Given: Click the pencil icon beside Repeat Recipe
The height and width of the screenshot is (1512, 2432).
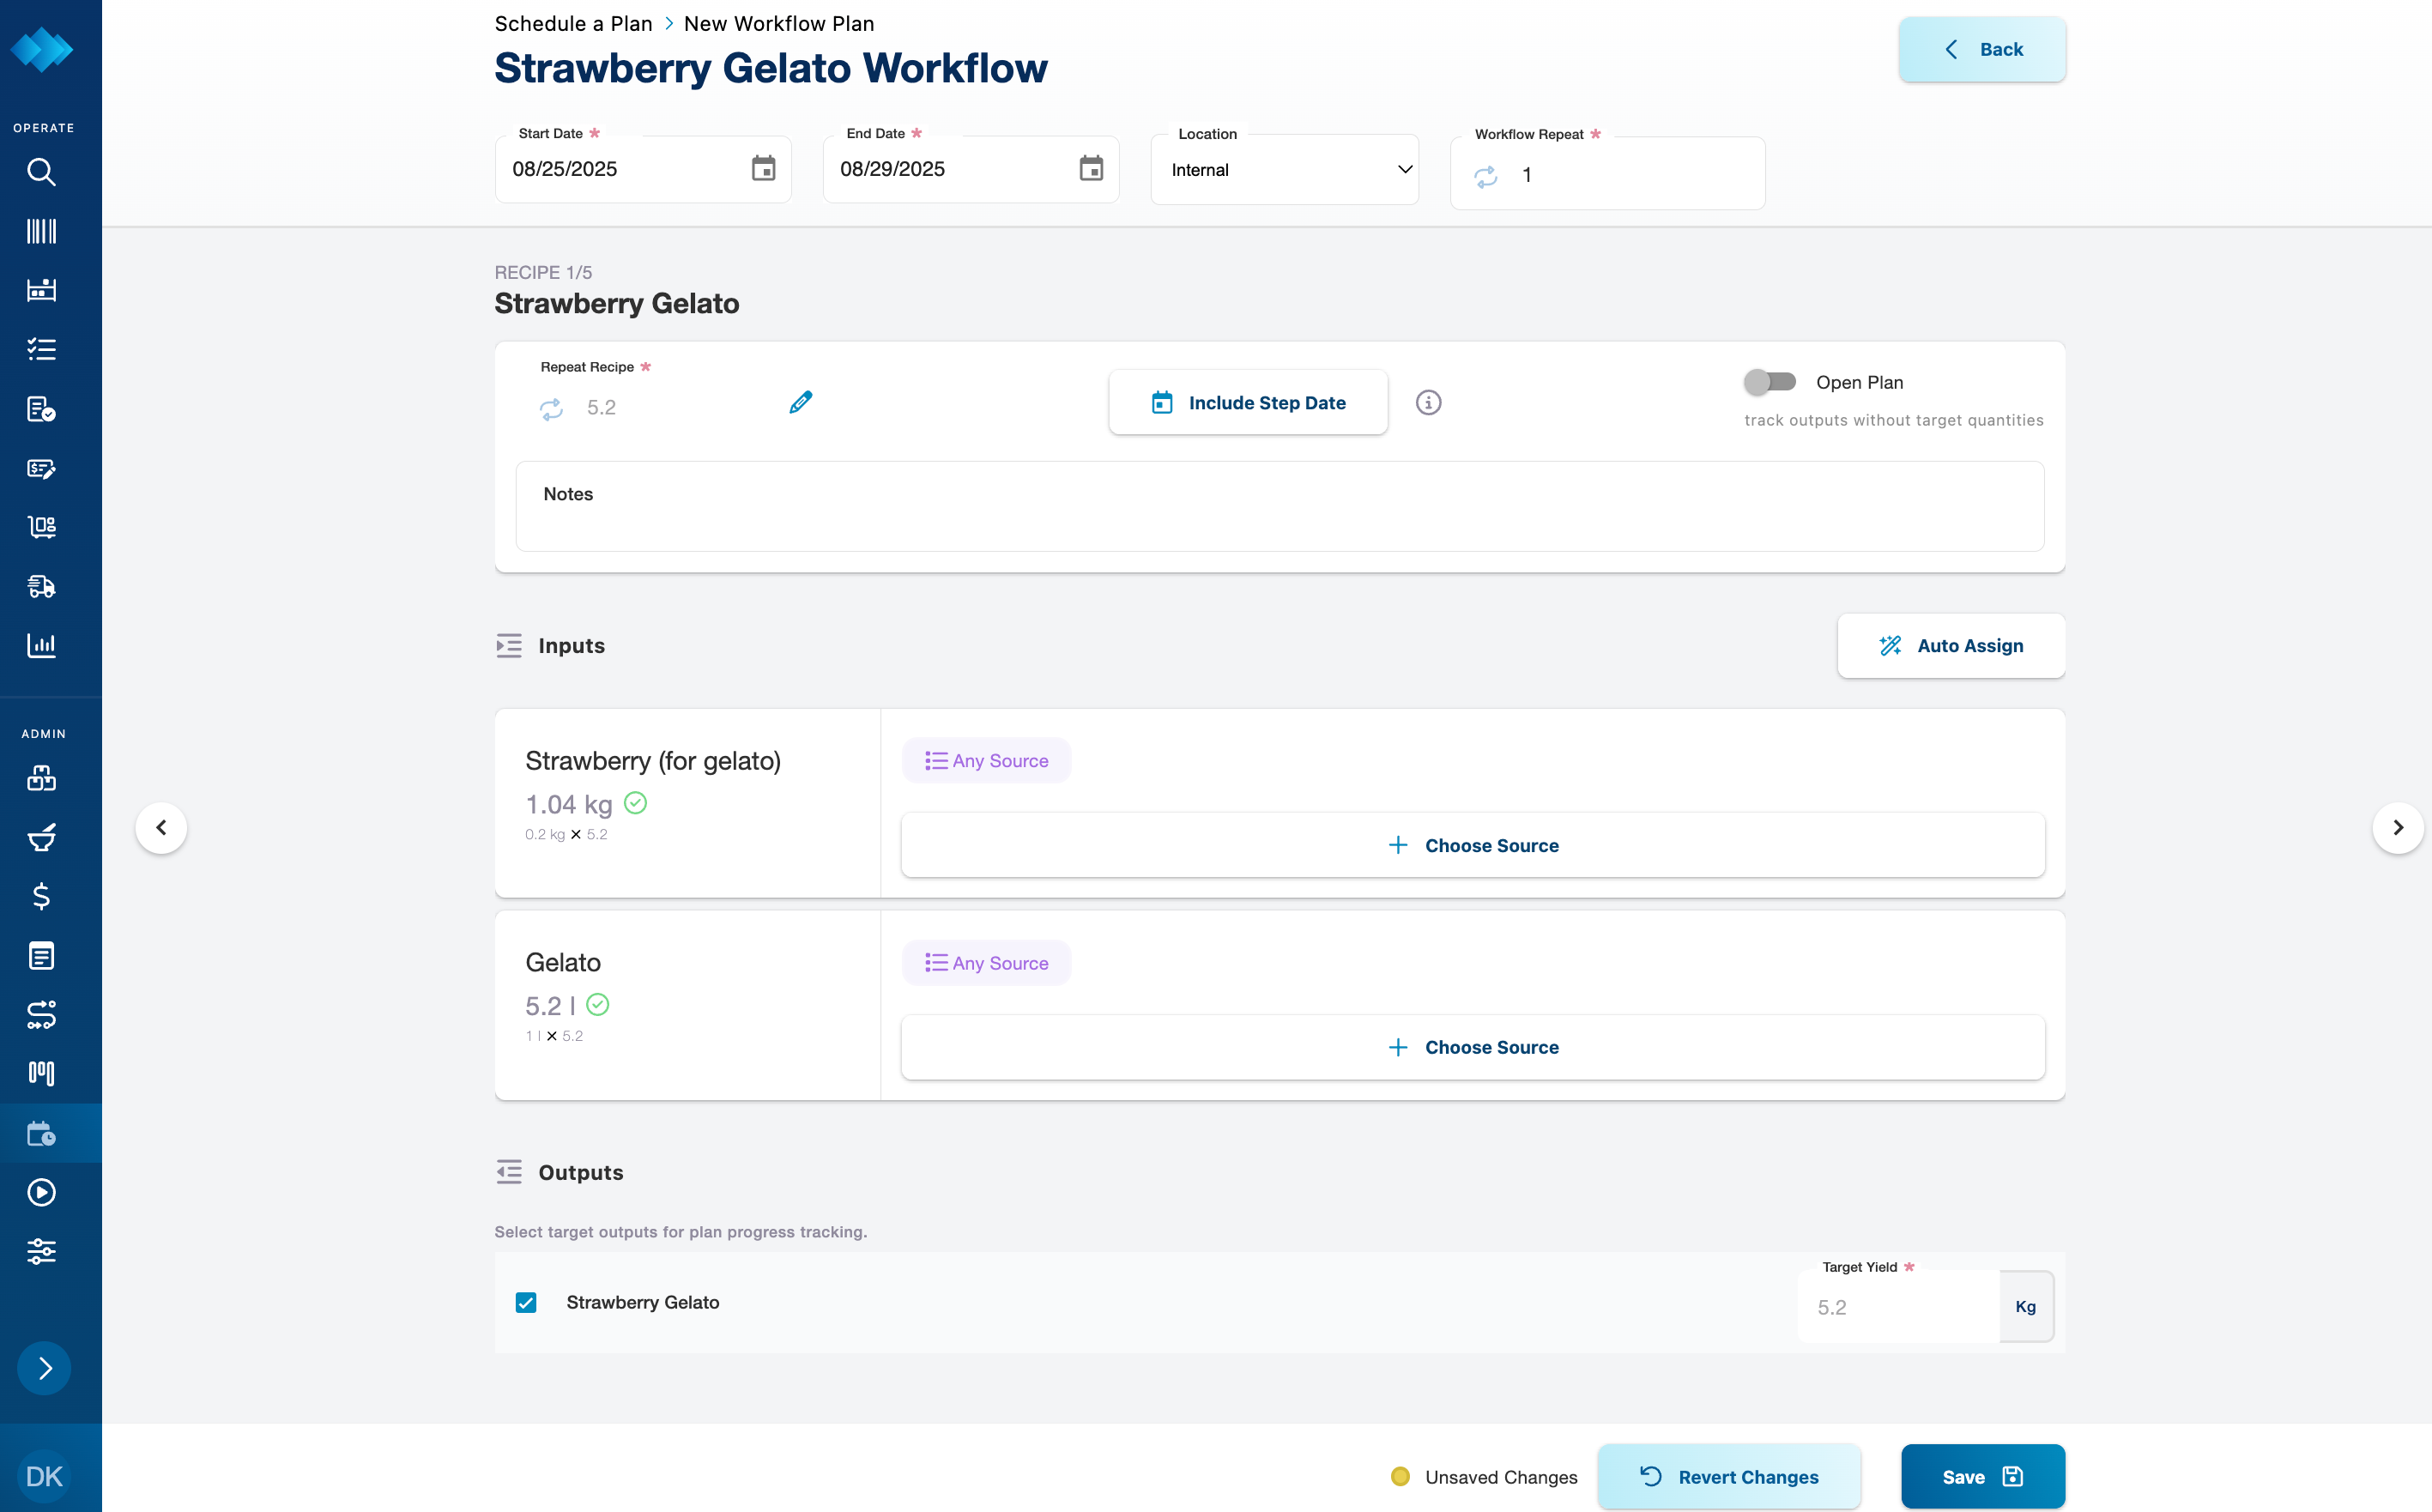Looking at the screenshot, I should (800, 403).
